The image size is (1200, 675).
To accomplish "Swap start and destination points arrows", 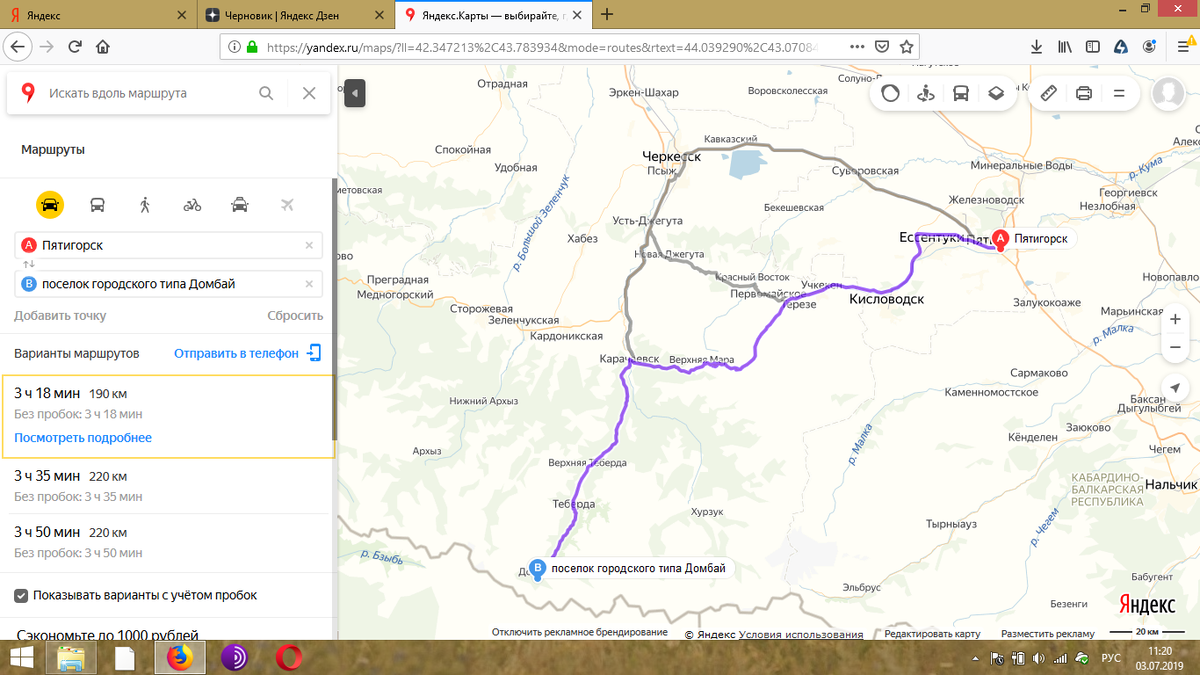I will coord(29,264).
